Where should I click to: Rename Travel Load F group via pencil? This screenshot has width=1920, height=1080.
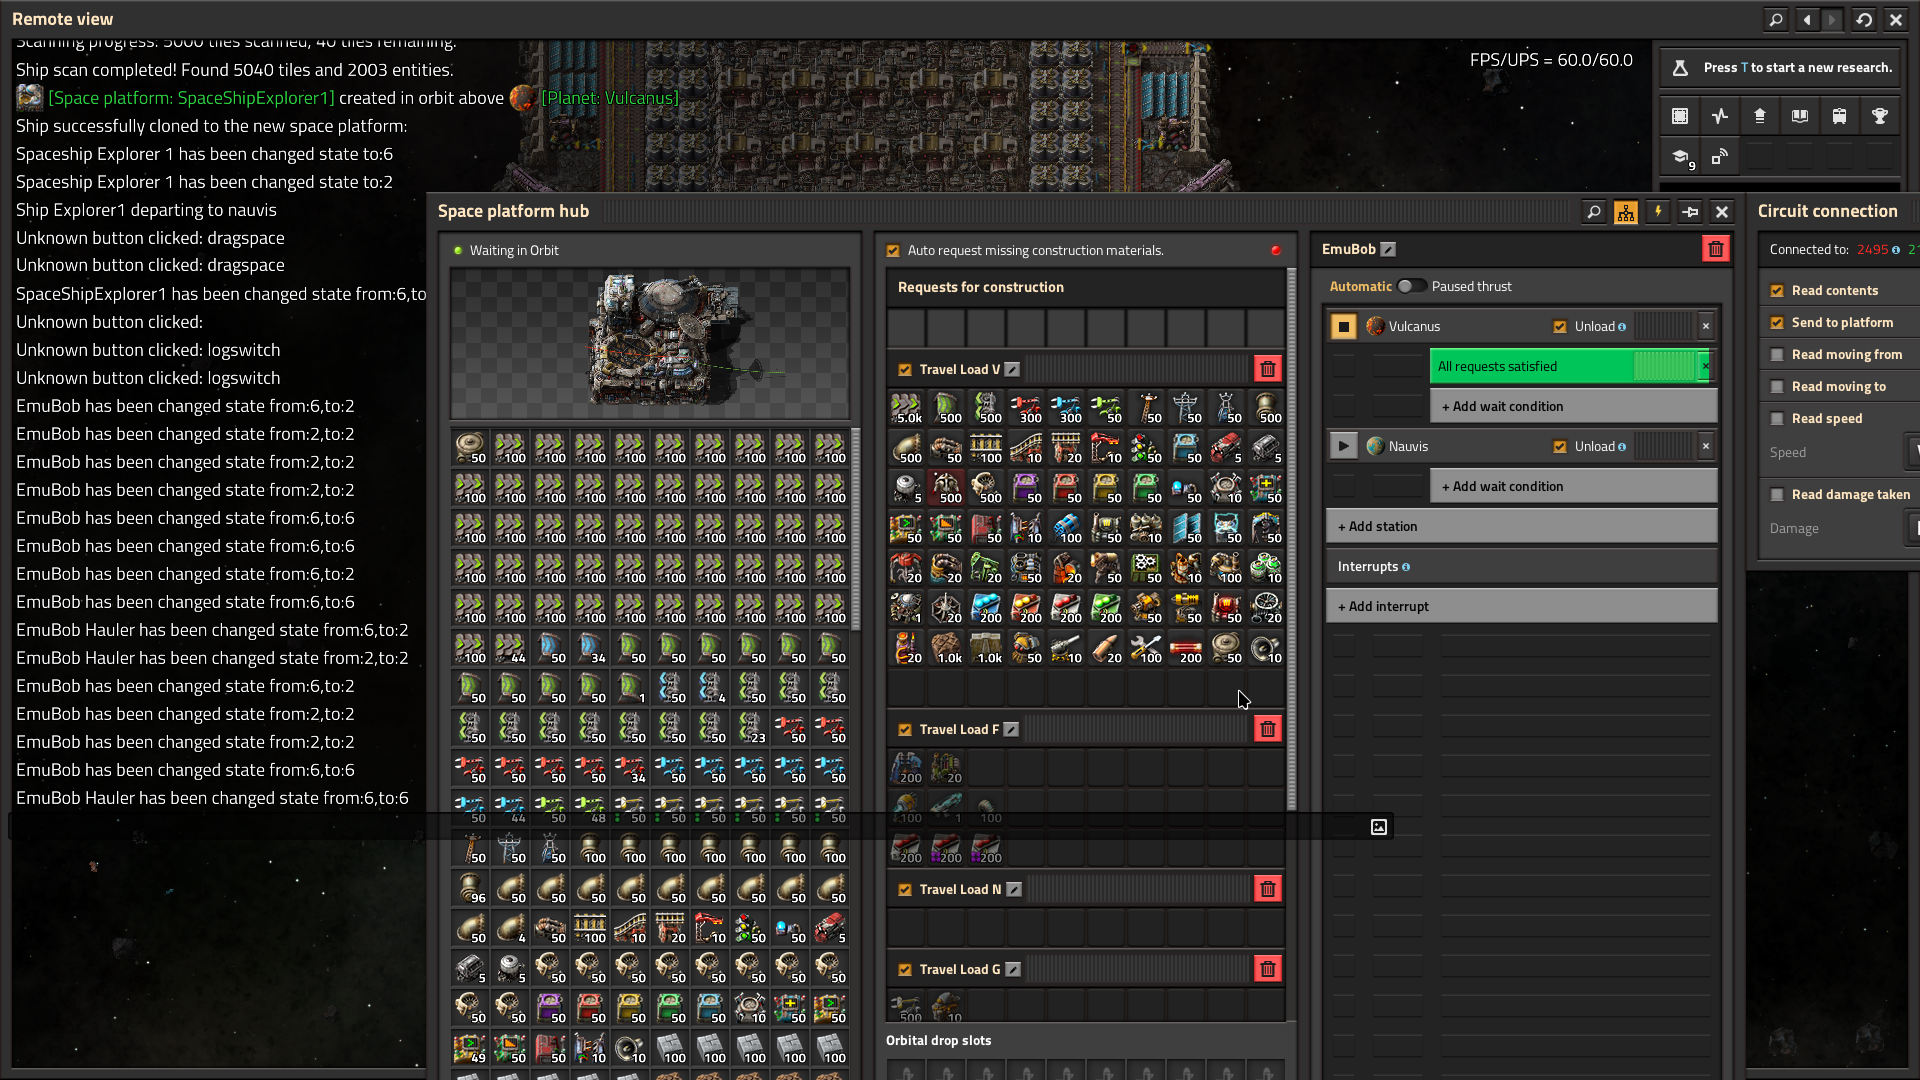[1011, 729]
